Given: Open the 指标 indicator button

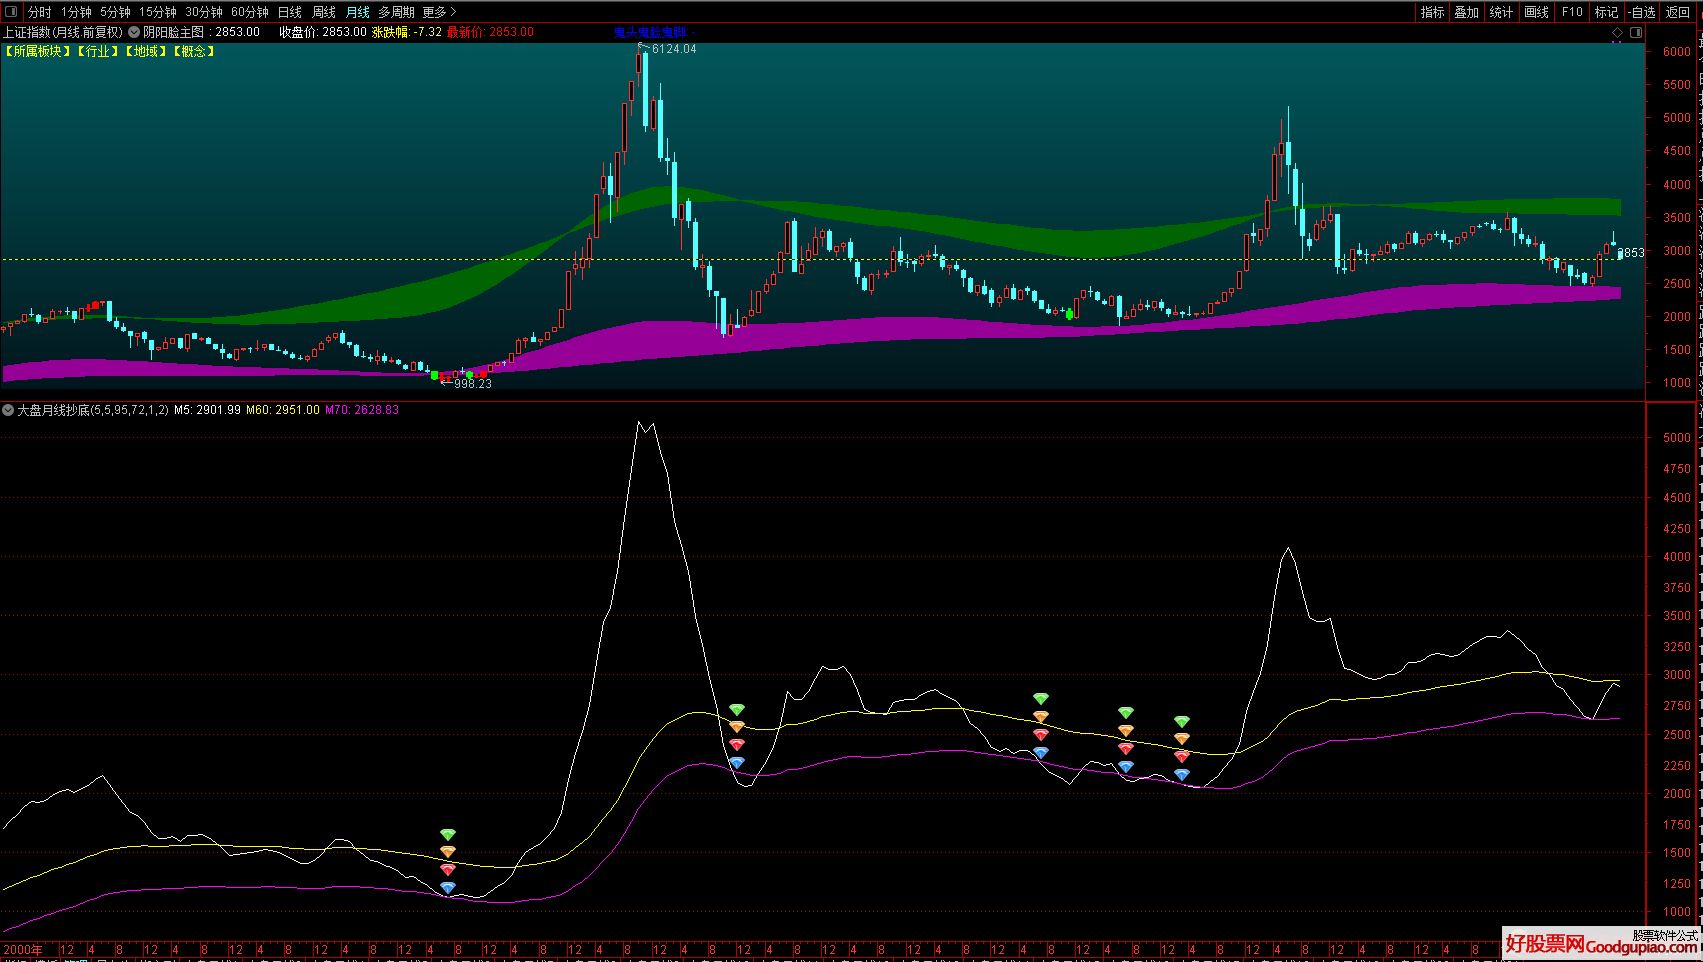Looking at the screenshot, I should pyautogui.click(x=1433, y=12).
